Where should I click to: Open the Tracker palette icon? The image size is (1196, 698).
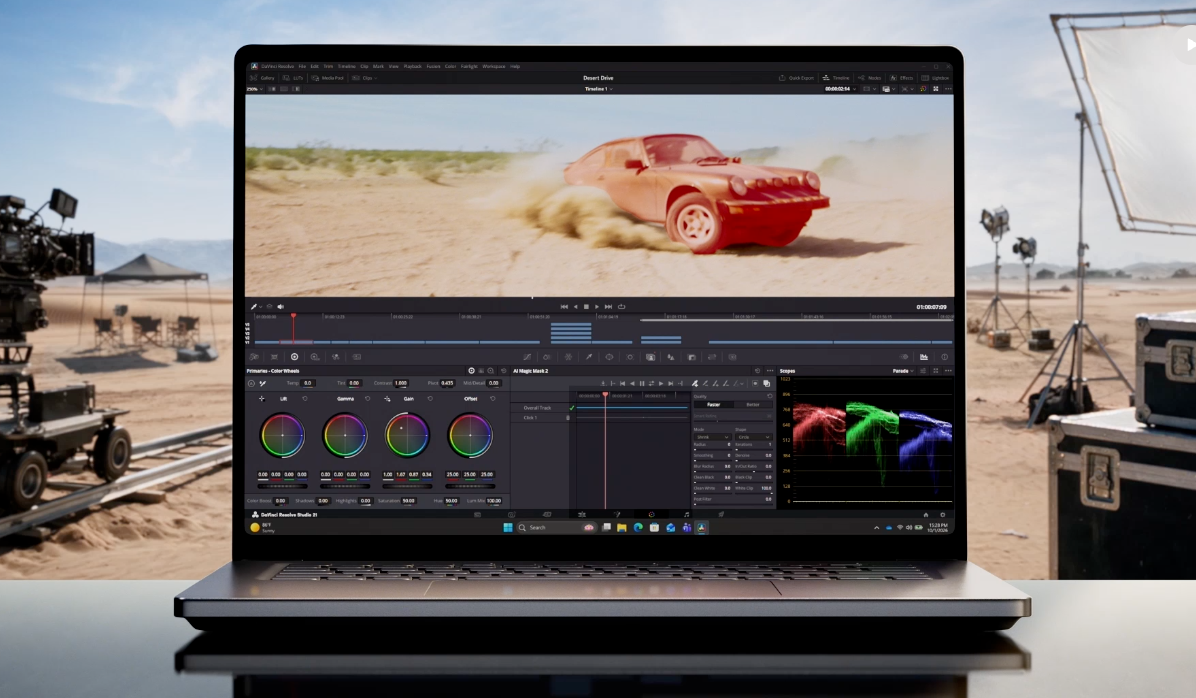click(629, 357)
